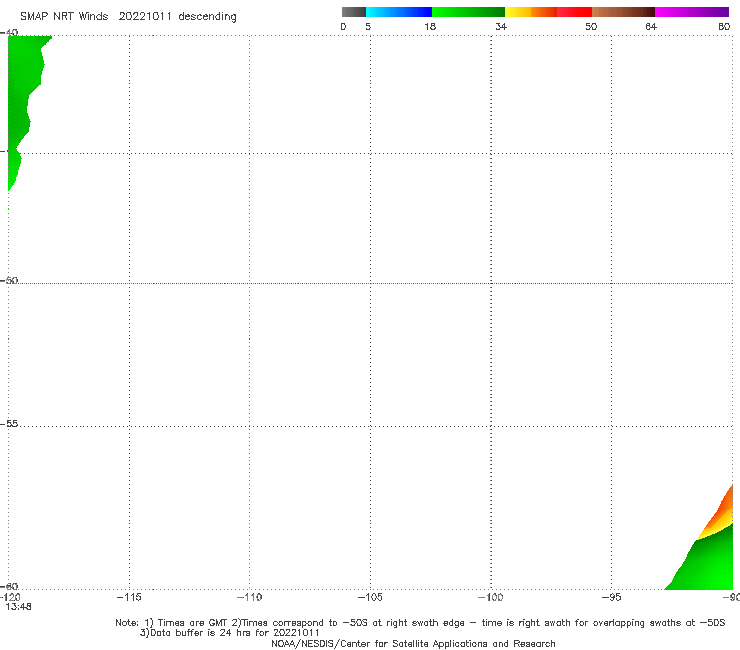Click the green segment of the color bar
740x650 pixels.
pos(468,12)
